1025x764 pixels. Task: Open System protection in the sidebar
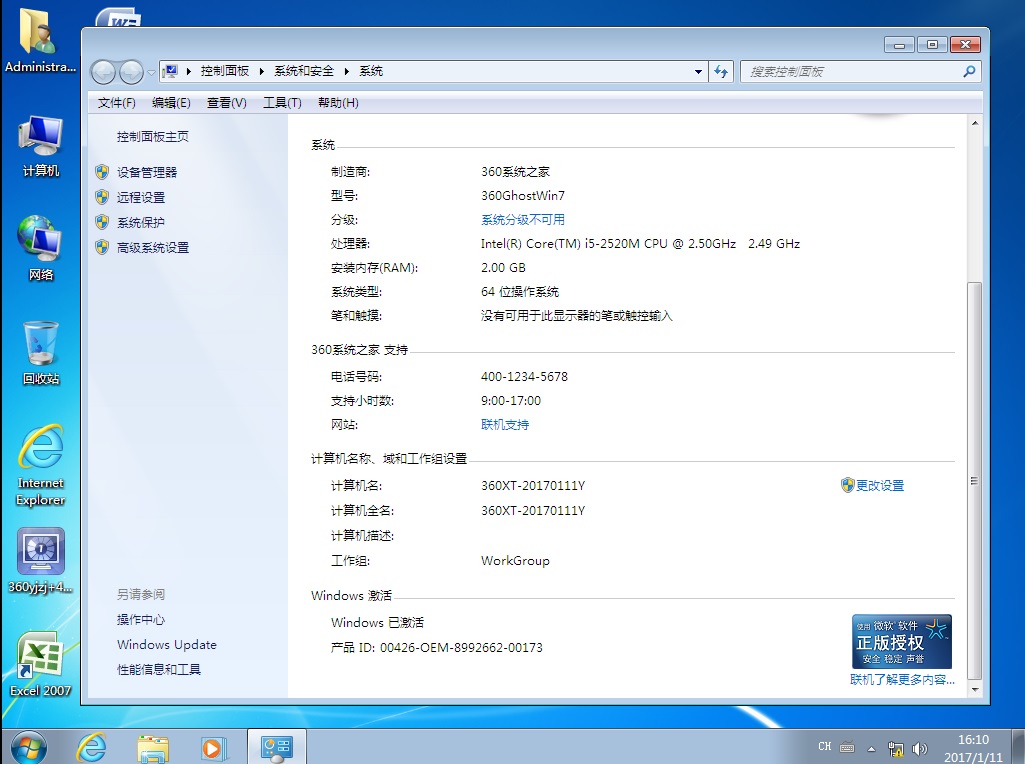(140, 222)
